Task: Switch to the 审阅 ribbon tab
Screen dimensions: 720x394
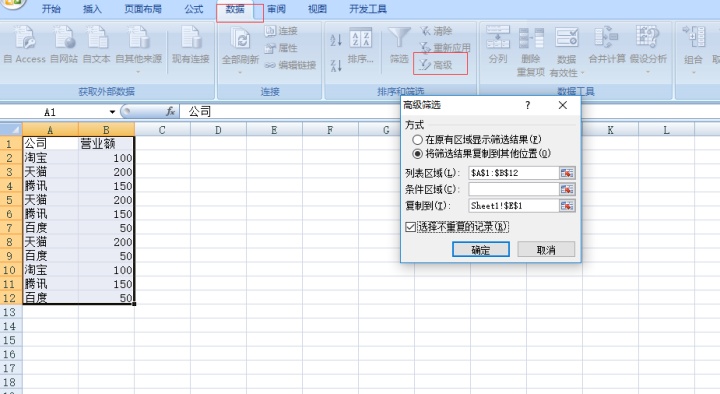Action: tap(276, 9)
